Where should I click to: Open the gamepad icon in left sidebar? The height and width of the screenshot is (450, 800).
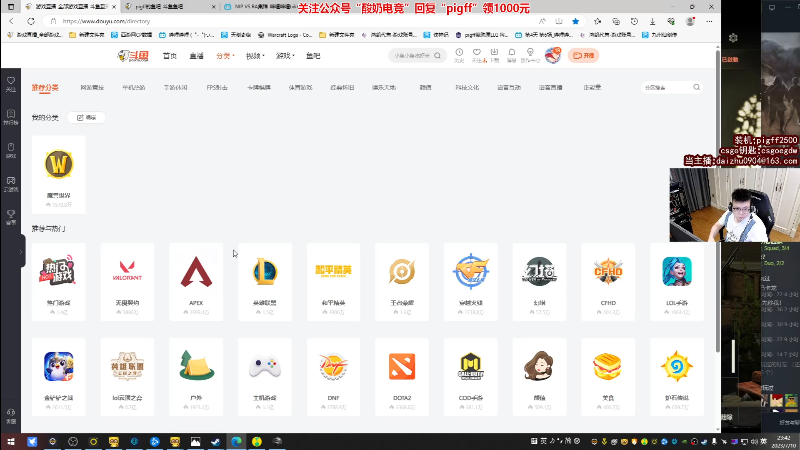click(11, 184)
